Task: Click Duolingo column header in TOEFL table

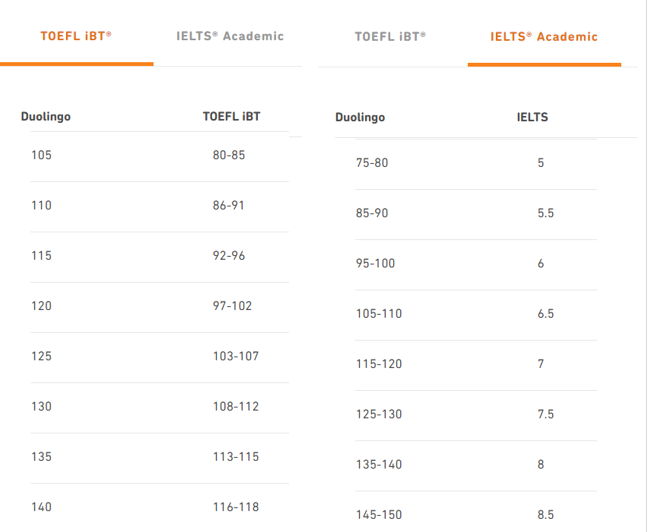Action: 46,116
